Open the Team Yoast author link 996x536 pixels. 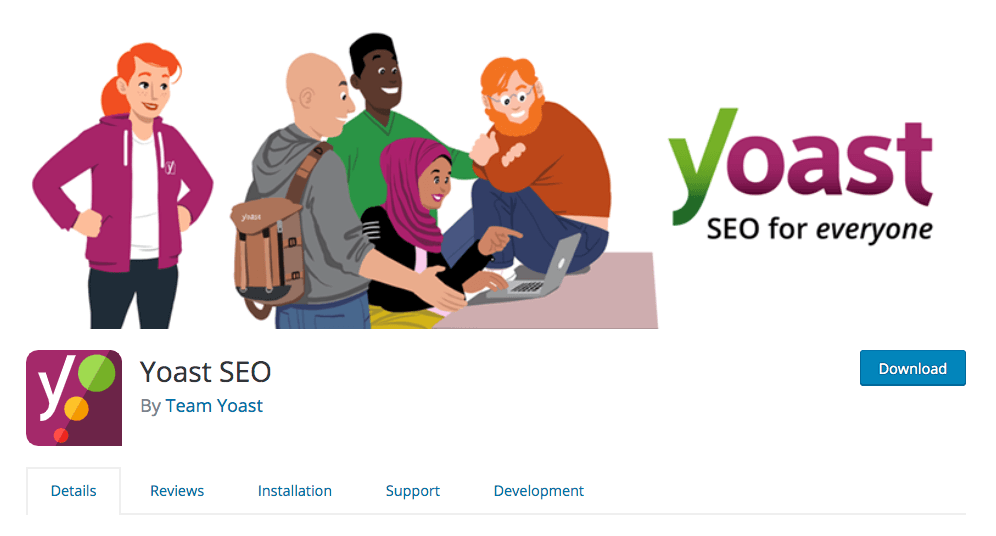[214, 406]
